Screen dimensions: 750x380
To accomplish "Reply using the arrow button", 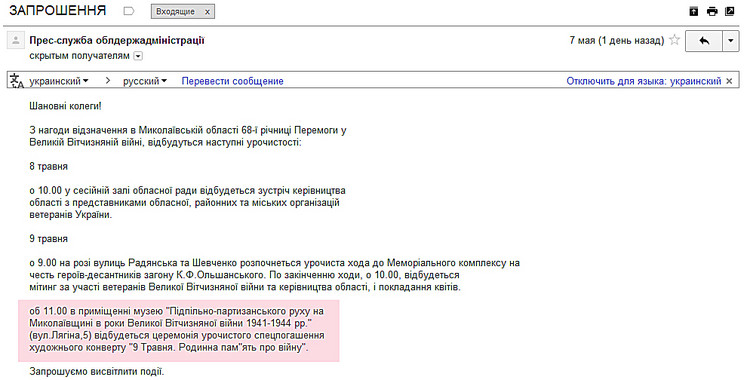I will point(704,41).
